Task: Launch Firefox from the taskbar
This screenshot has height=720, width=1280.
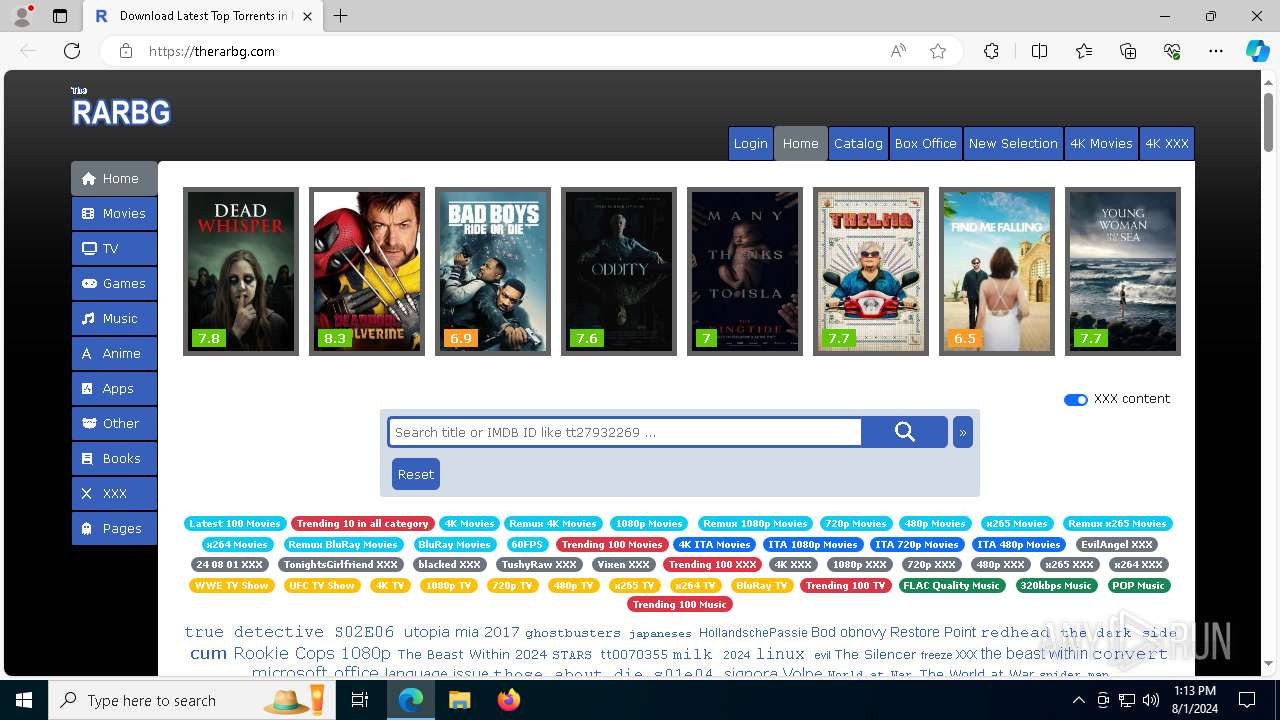Action: tap(509, 700)
